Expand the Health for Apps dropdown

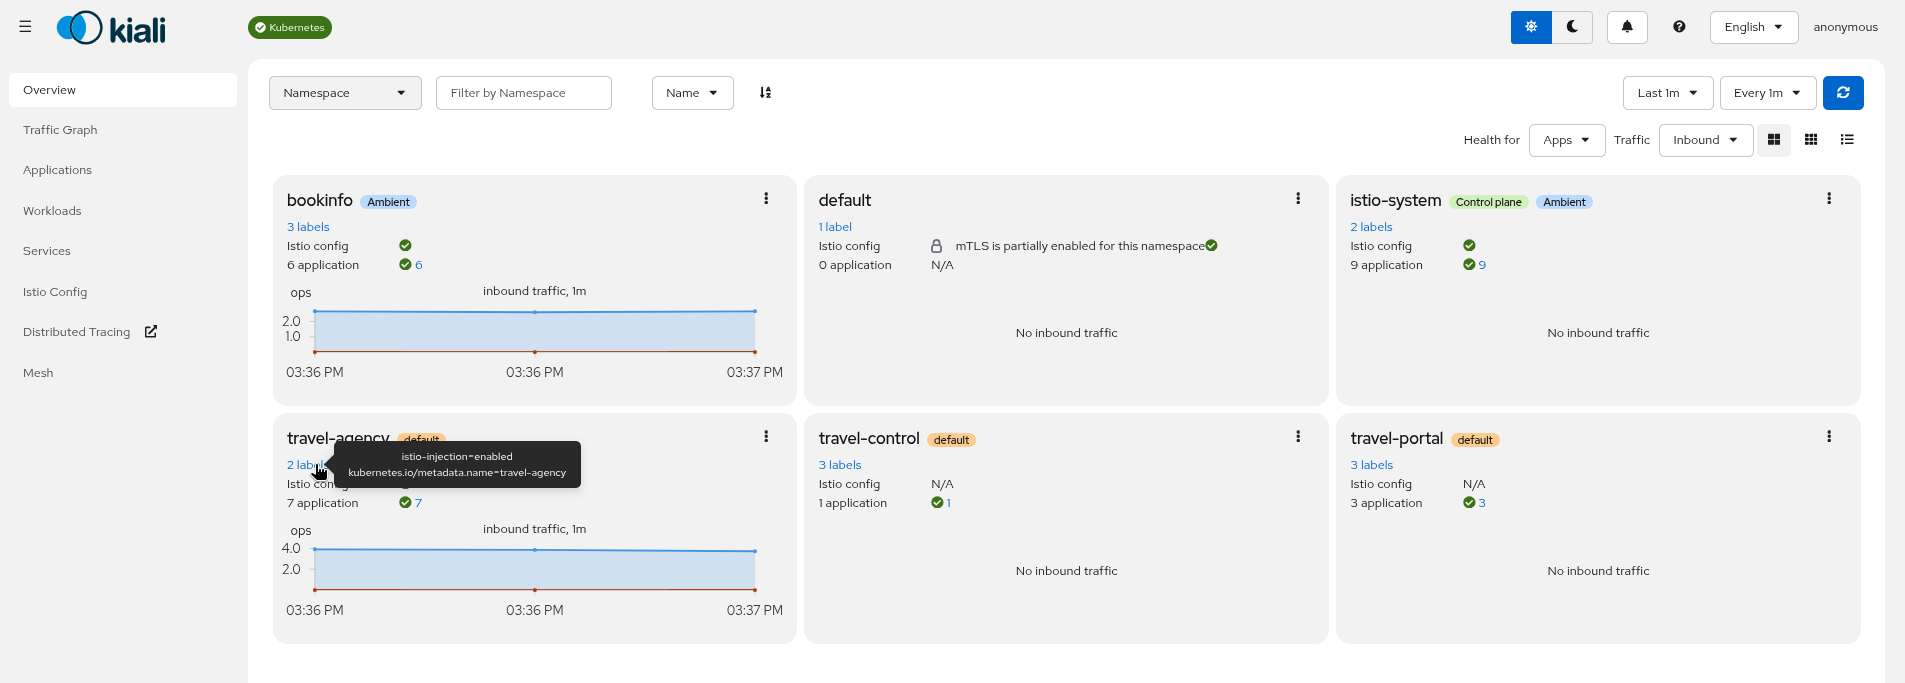(x=1566, y=140)
